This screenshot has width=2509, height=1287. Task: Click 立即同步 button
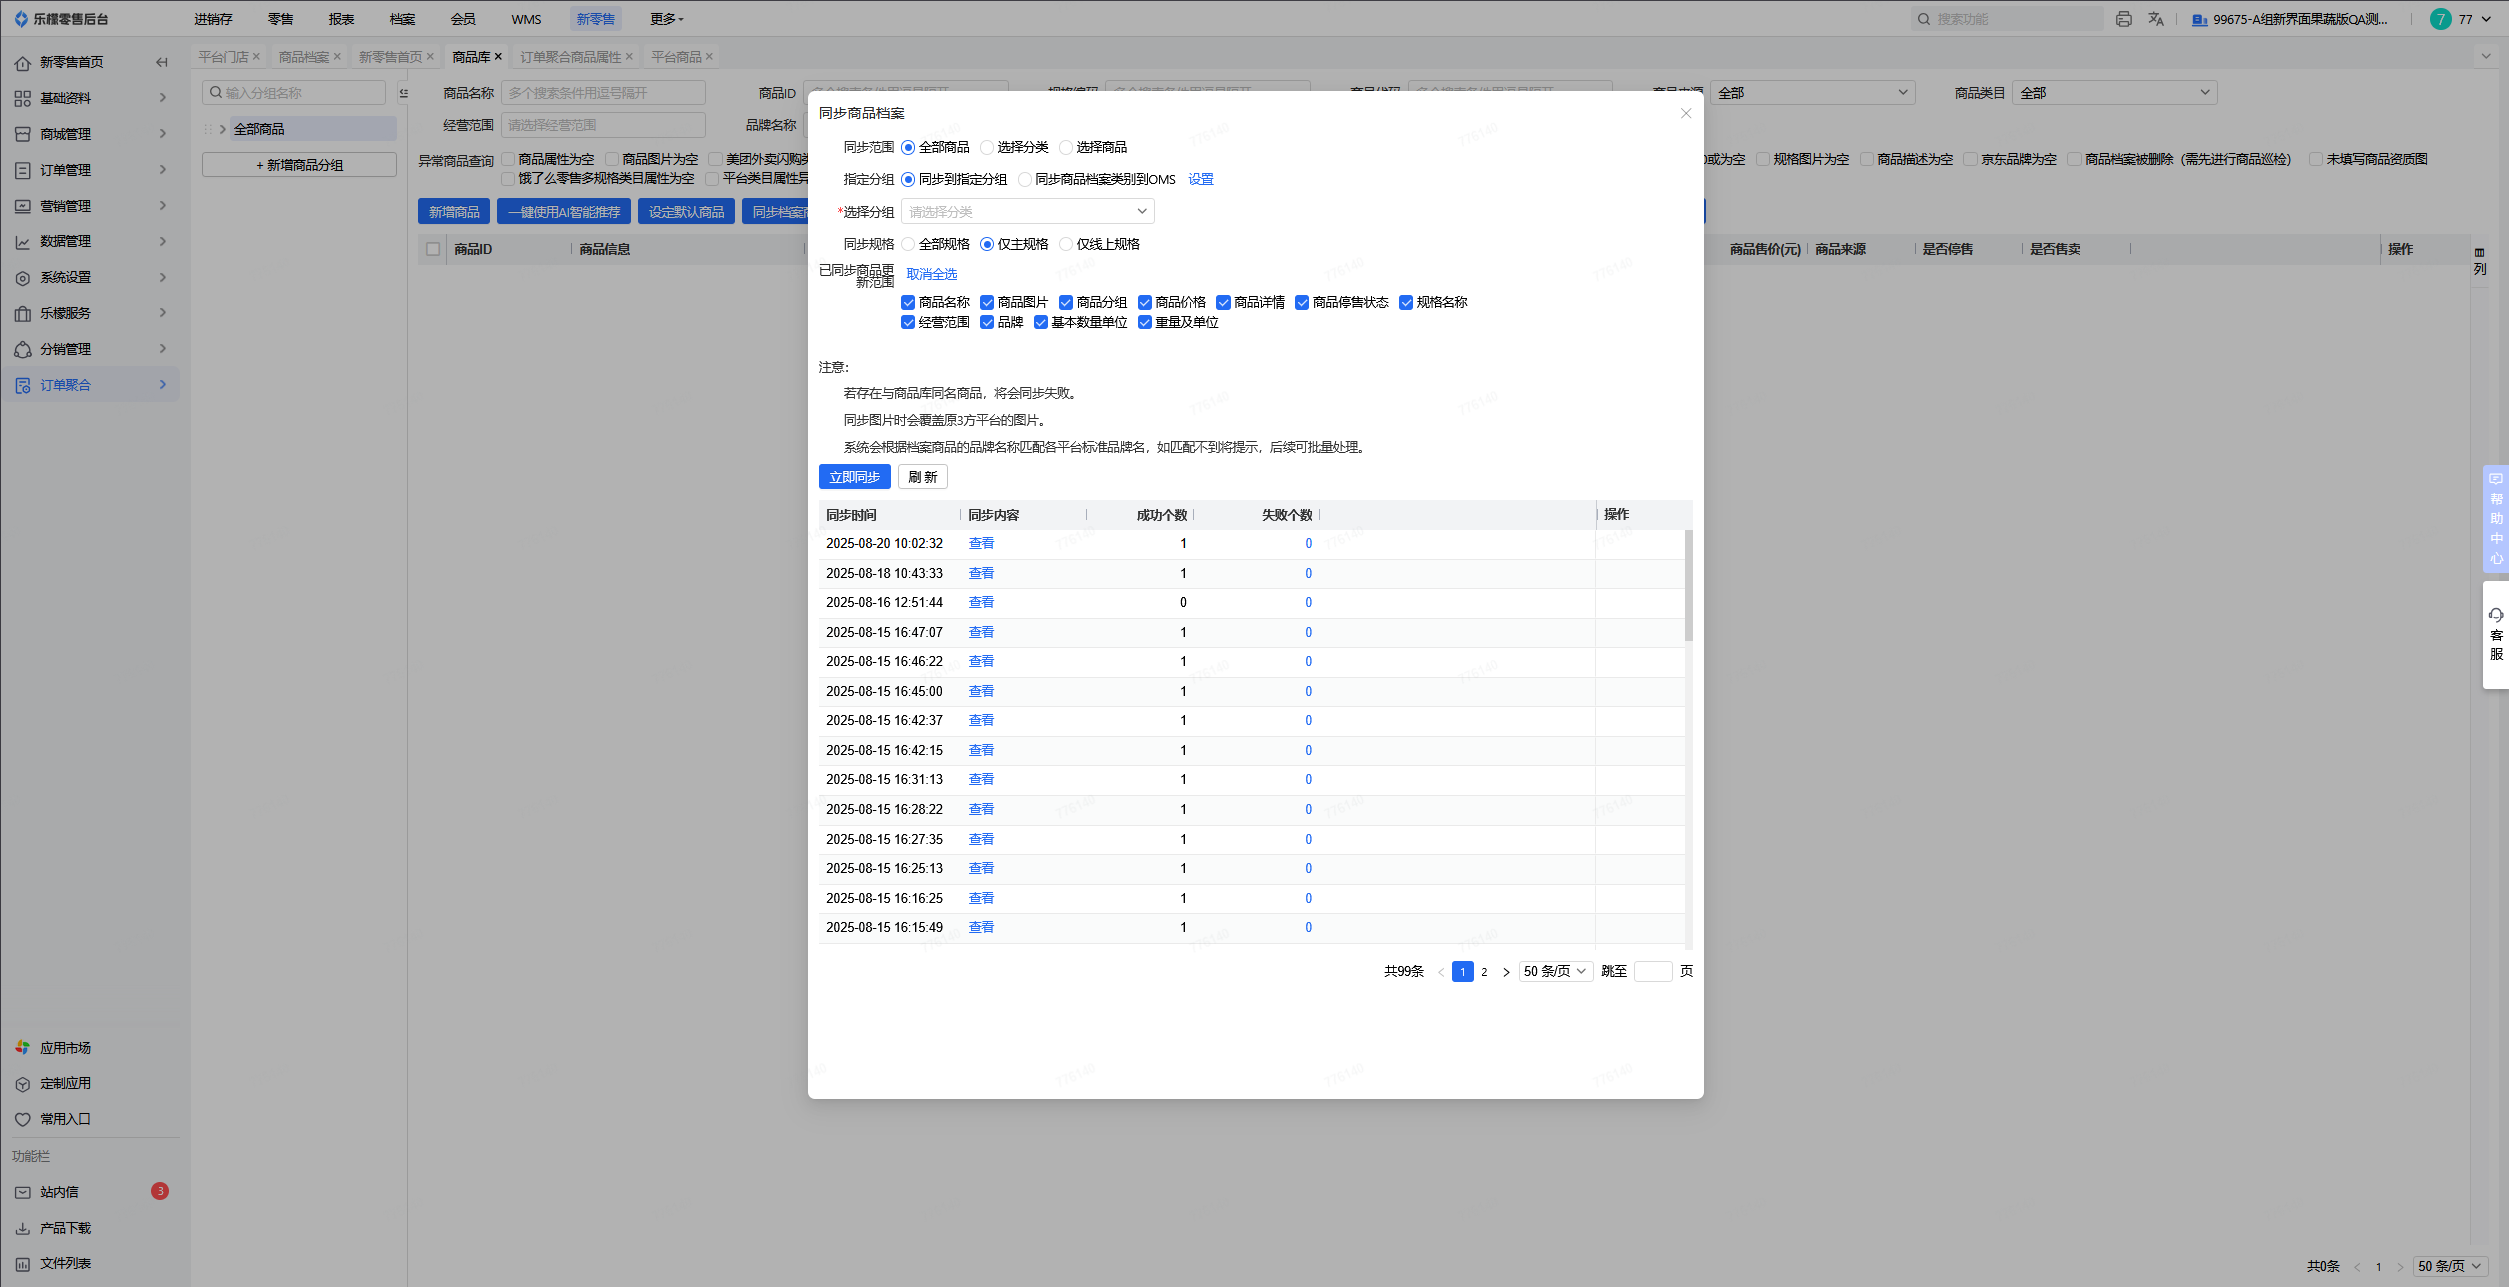pos(854,477)
